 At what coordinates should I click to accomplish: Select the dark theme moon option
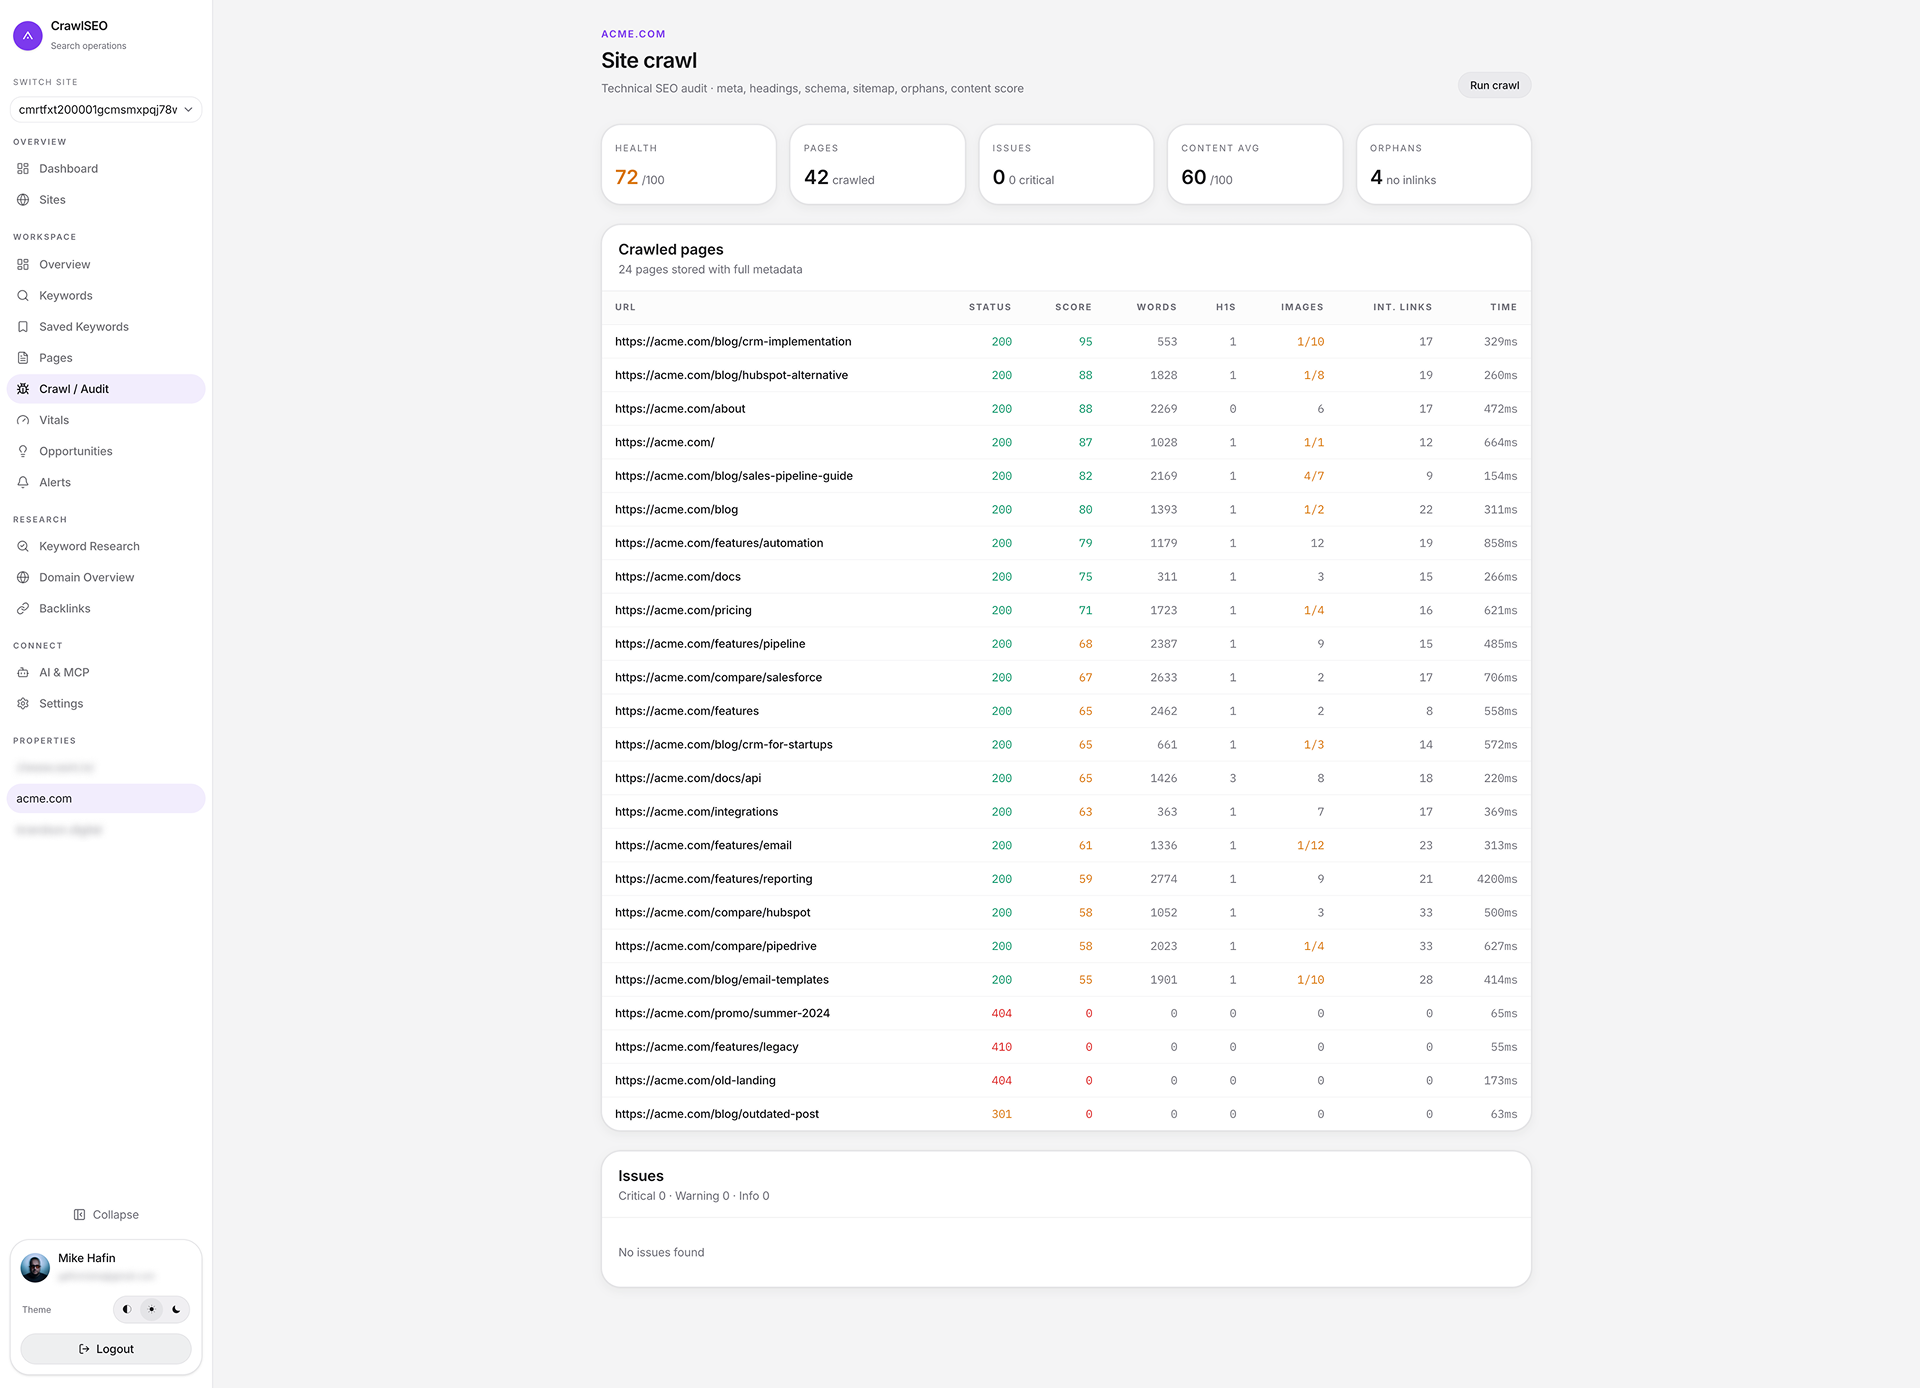(176, 1309)
